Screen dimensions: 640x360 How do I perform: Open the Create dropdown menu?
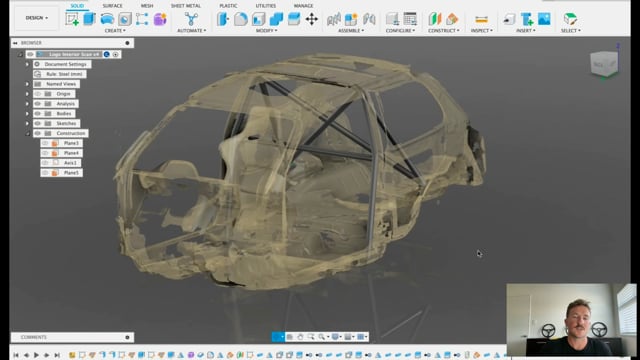coord(115,31)
